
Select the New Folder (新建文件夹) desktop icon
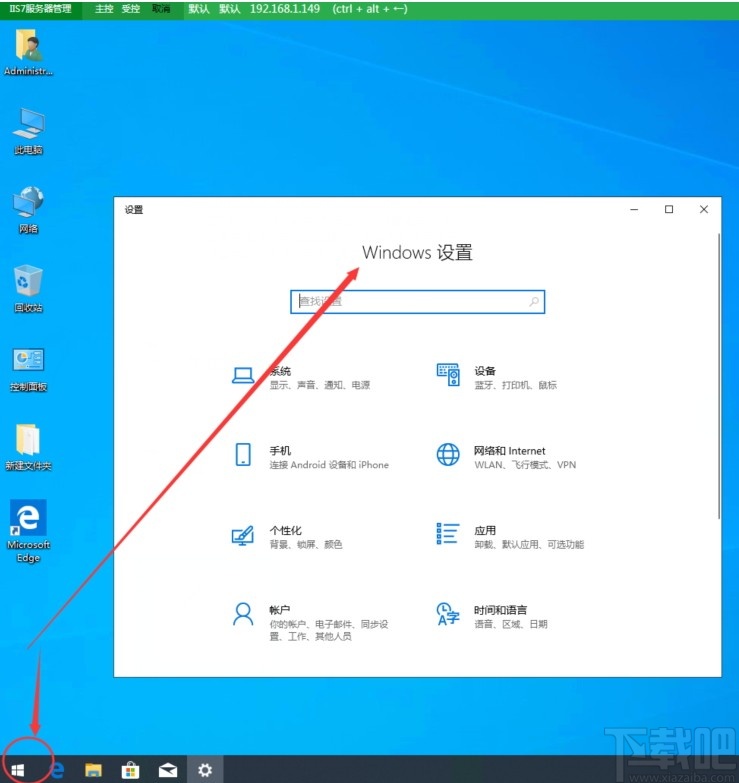28,447
